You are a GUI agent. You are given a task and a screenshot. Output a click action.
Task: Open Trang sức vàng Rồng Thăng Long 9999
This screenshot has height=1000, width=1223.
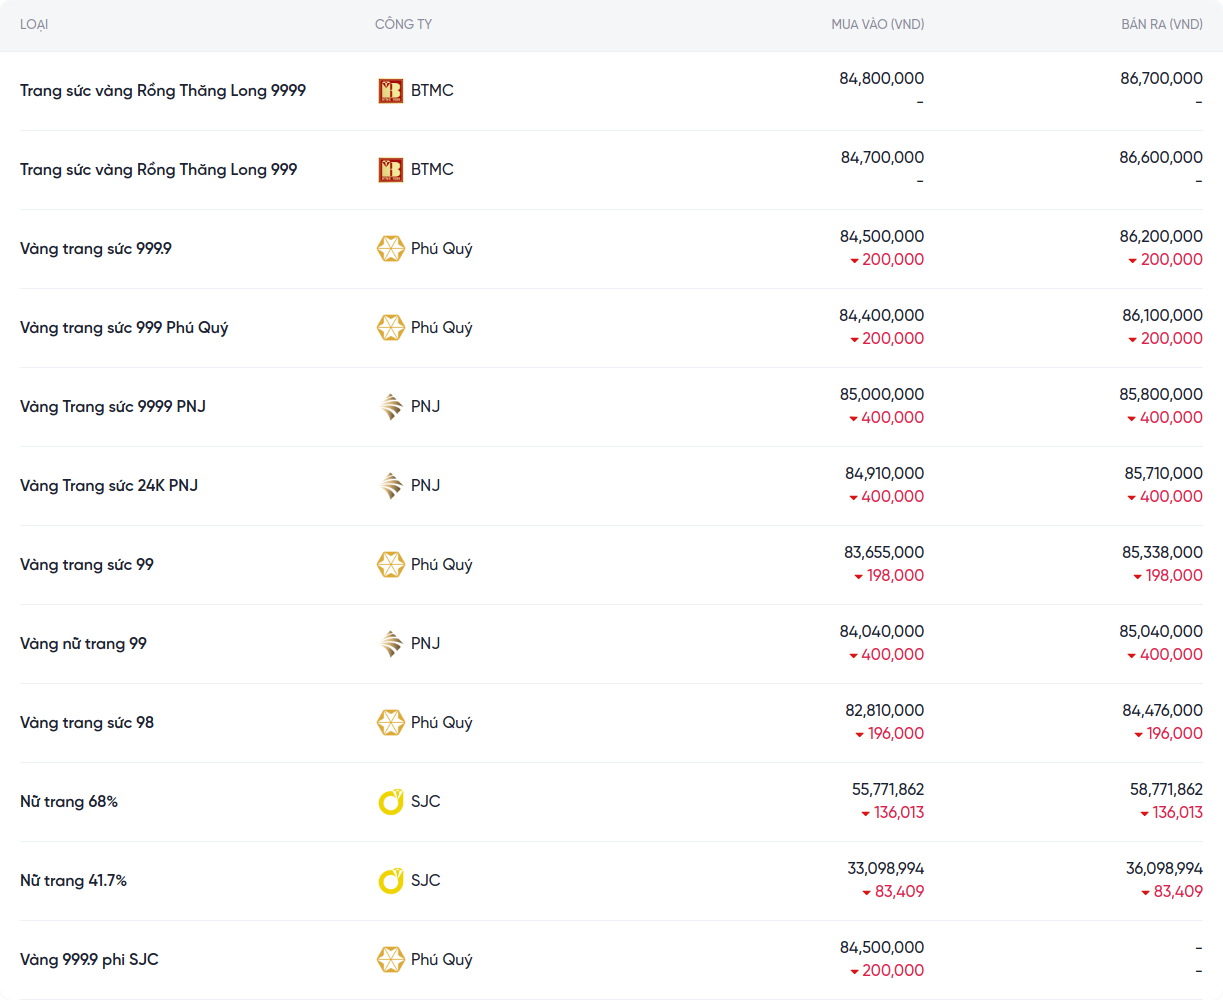tap(163, 91)
